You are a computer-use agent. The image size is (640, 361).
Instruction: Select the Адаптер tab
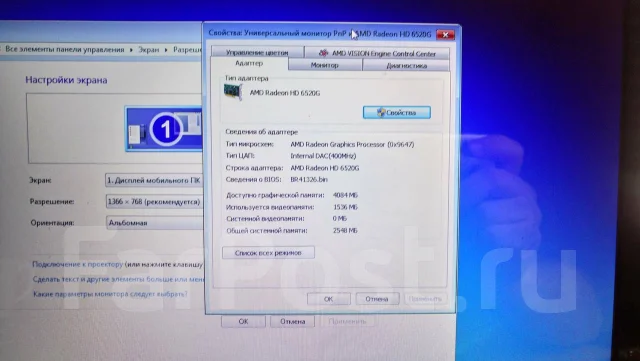[x=249, y=63]
